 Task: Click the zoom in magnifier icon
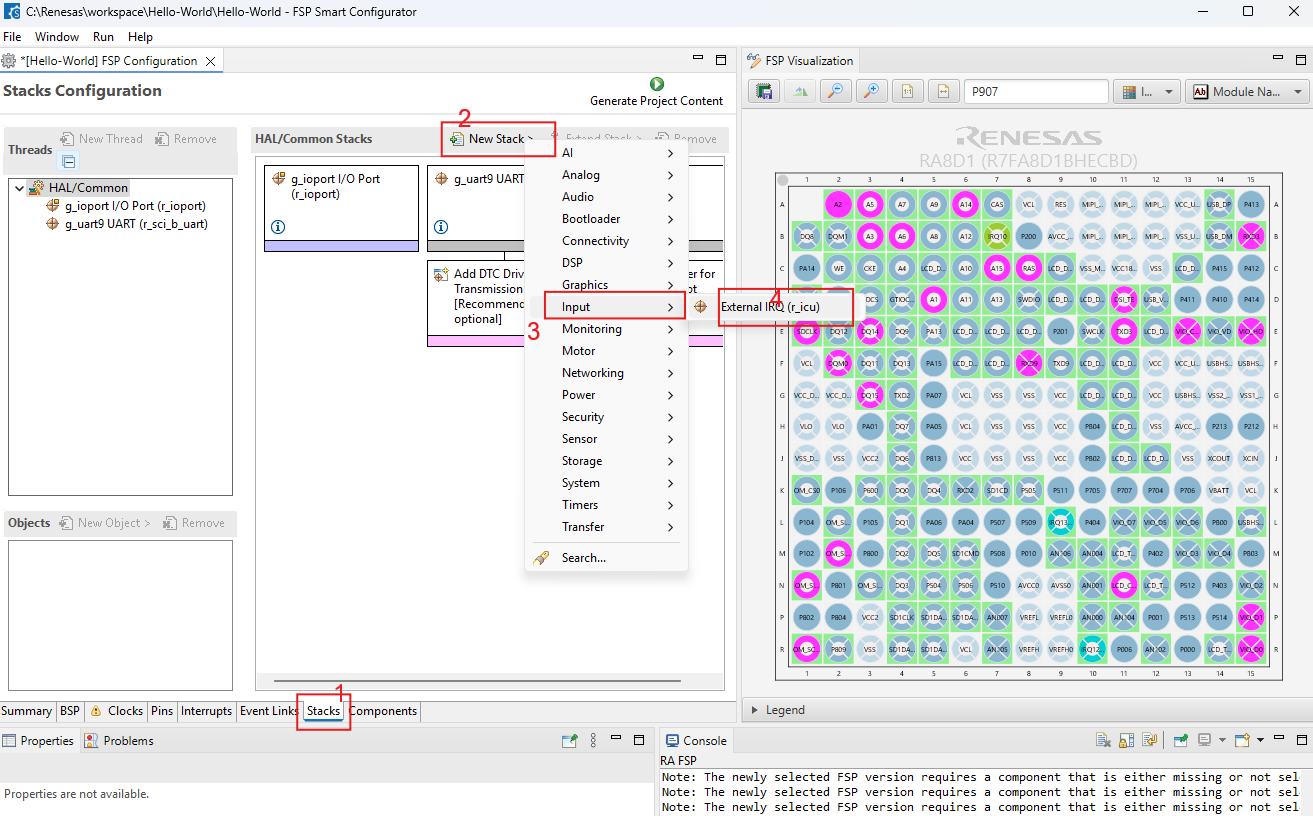coord(871,92)
